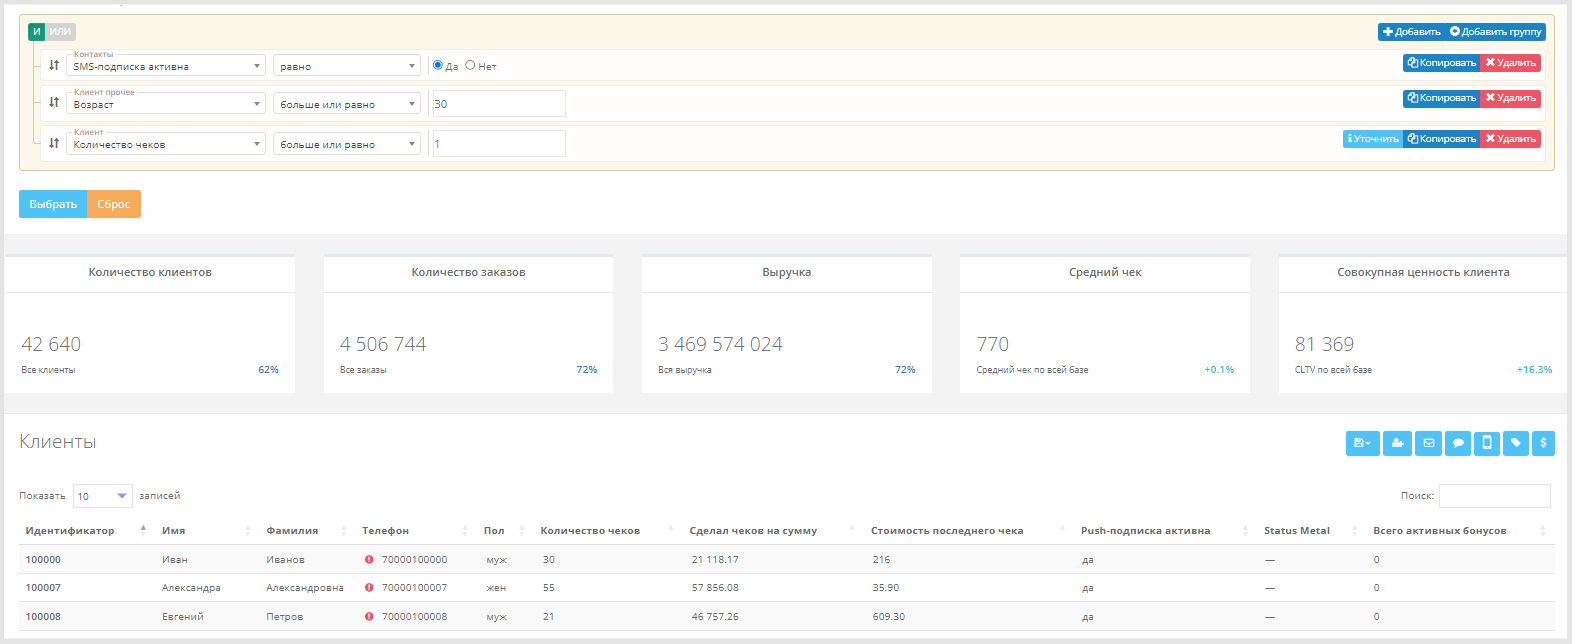This screenshot has width=1572, height=644.
Task: Open the save segment dropdown icon
Action: 1362,443
